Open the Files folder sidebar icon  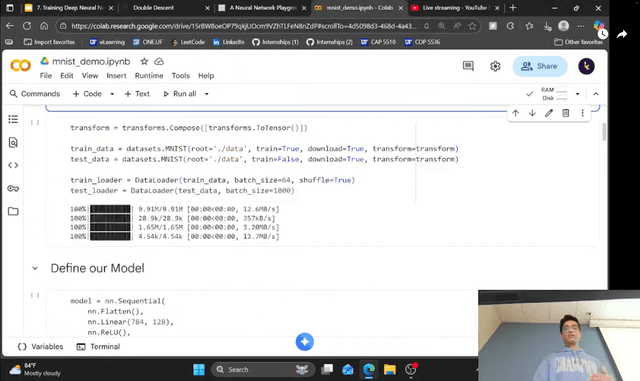[x=13, y=211]
